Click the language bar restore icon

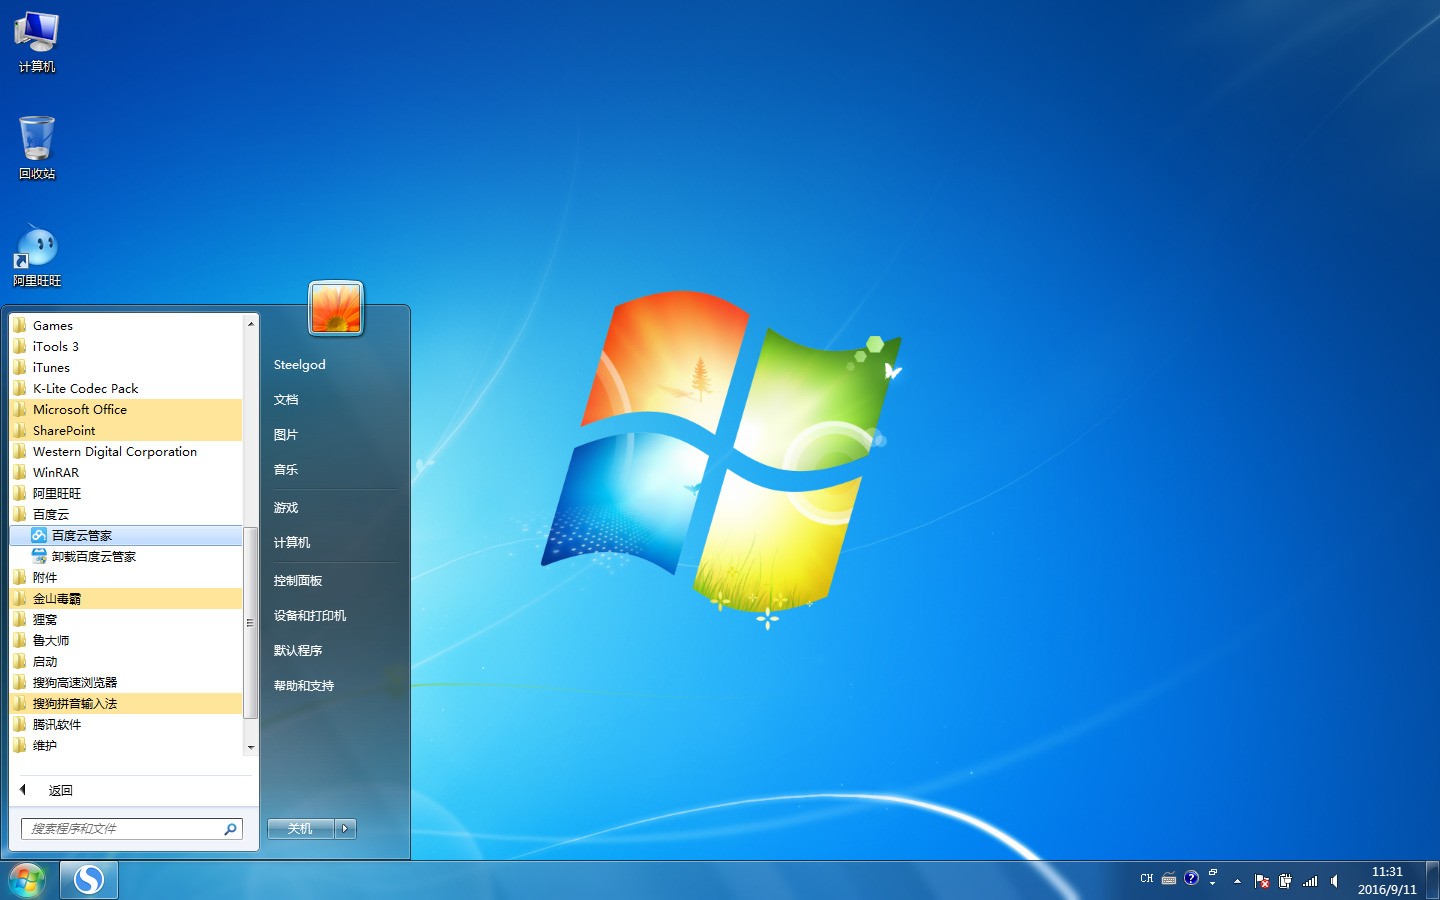[1212, 873]
